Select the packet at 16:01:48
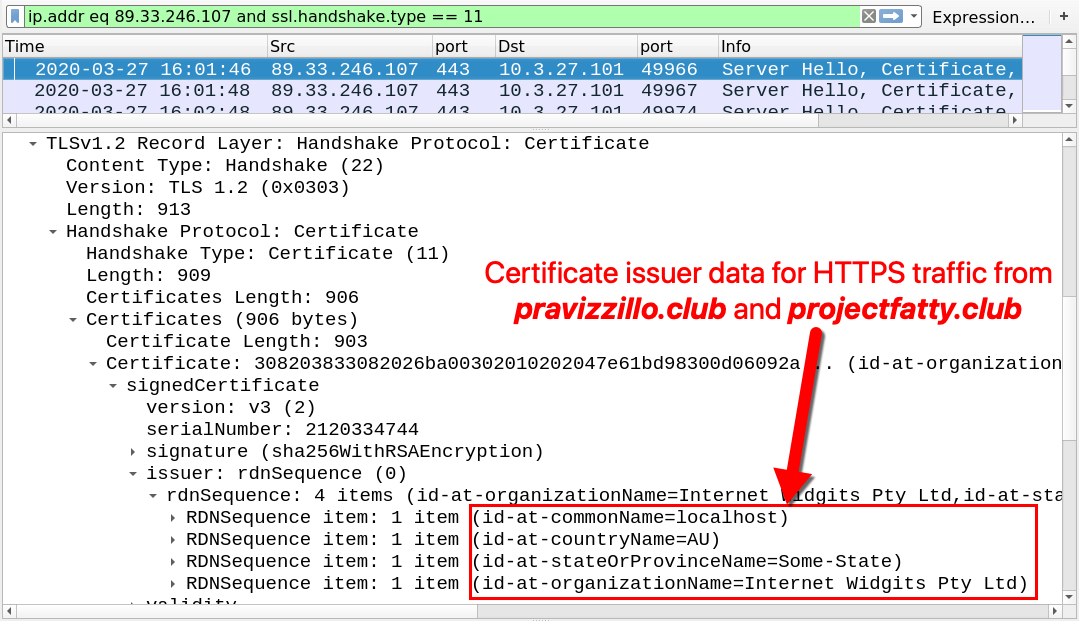This screenshot has width=1079, height=621. (x=512, y=90)
